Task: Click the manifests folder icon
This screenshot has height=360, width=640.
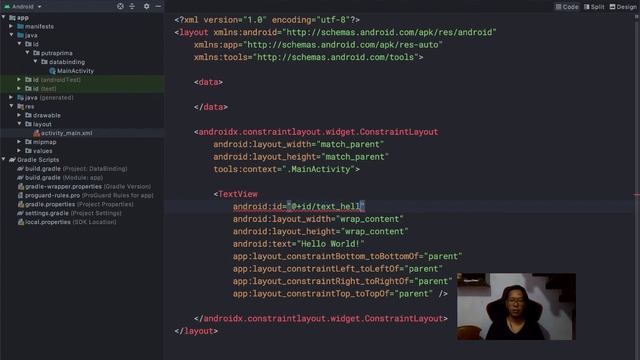Action: pos(20,26)
